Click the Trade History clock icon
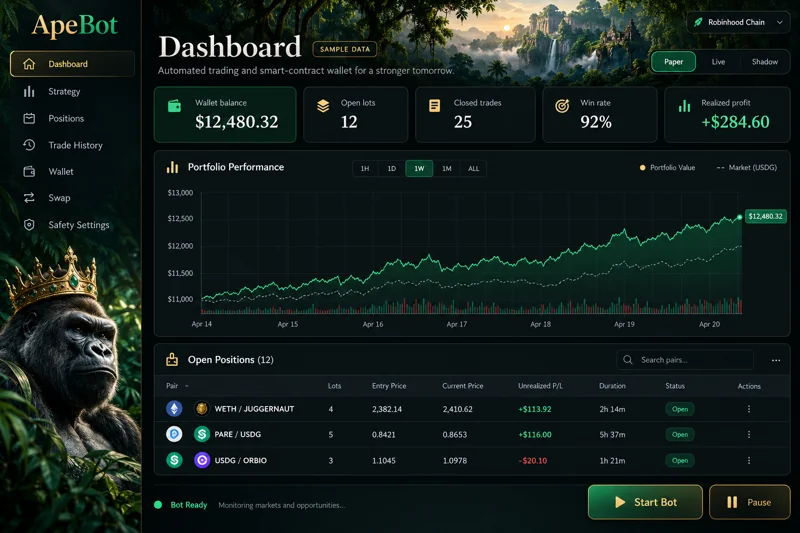 29,145
